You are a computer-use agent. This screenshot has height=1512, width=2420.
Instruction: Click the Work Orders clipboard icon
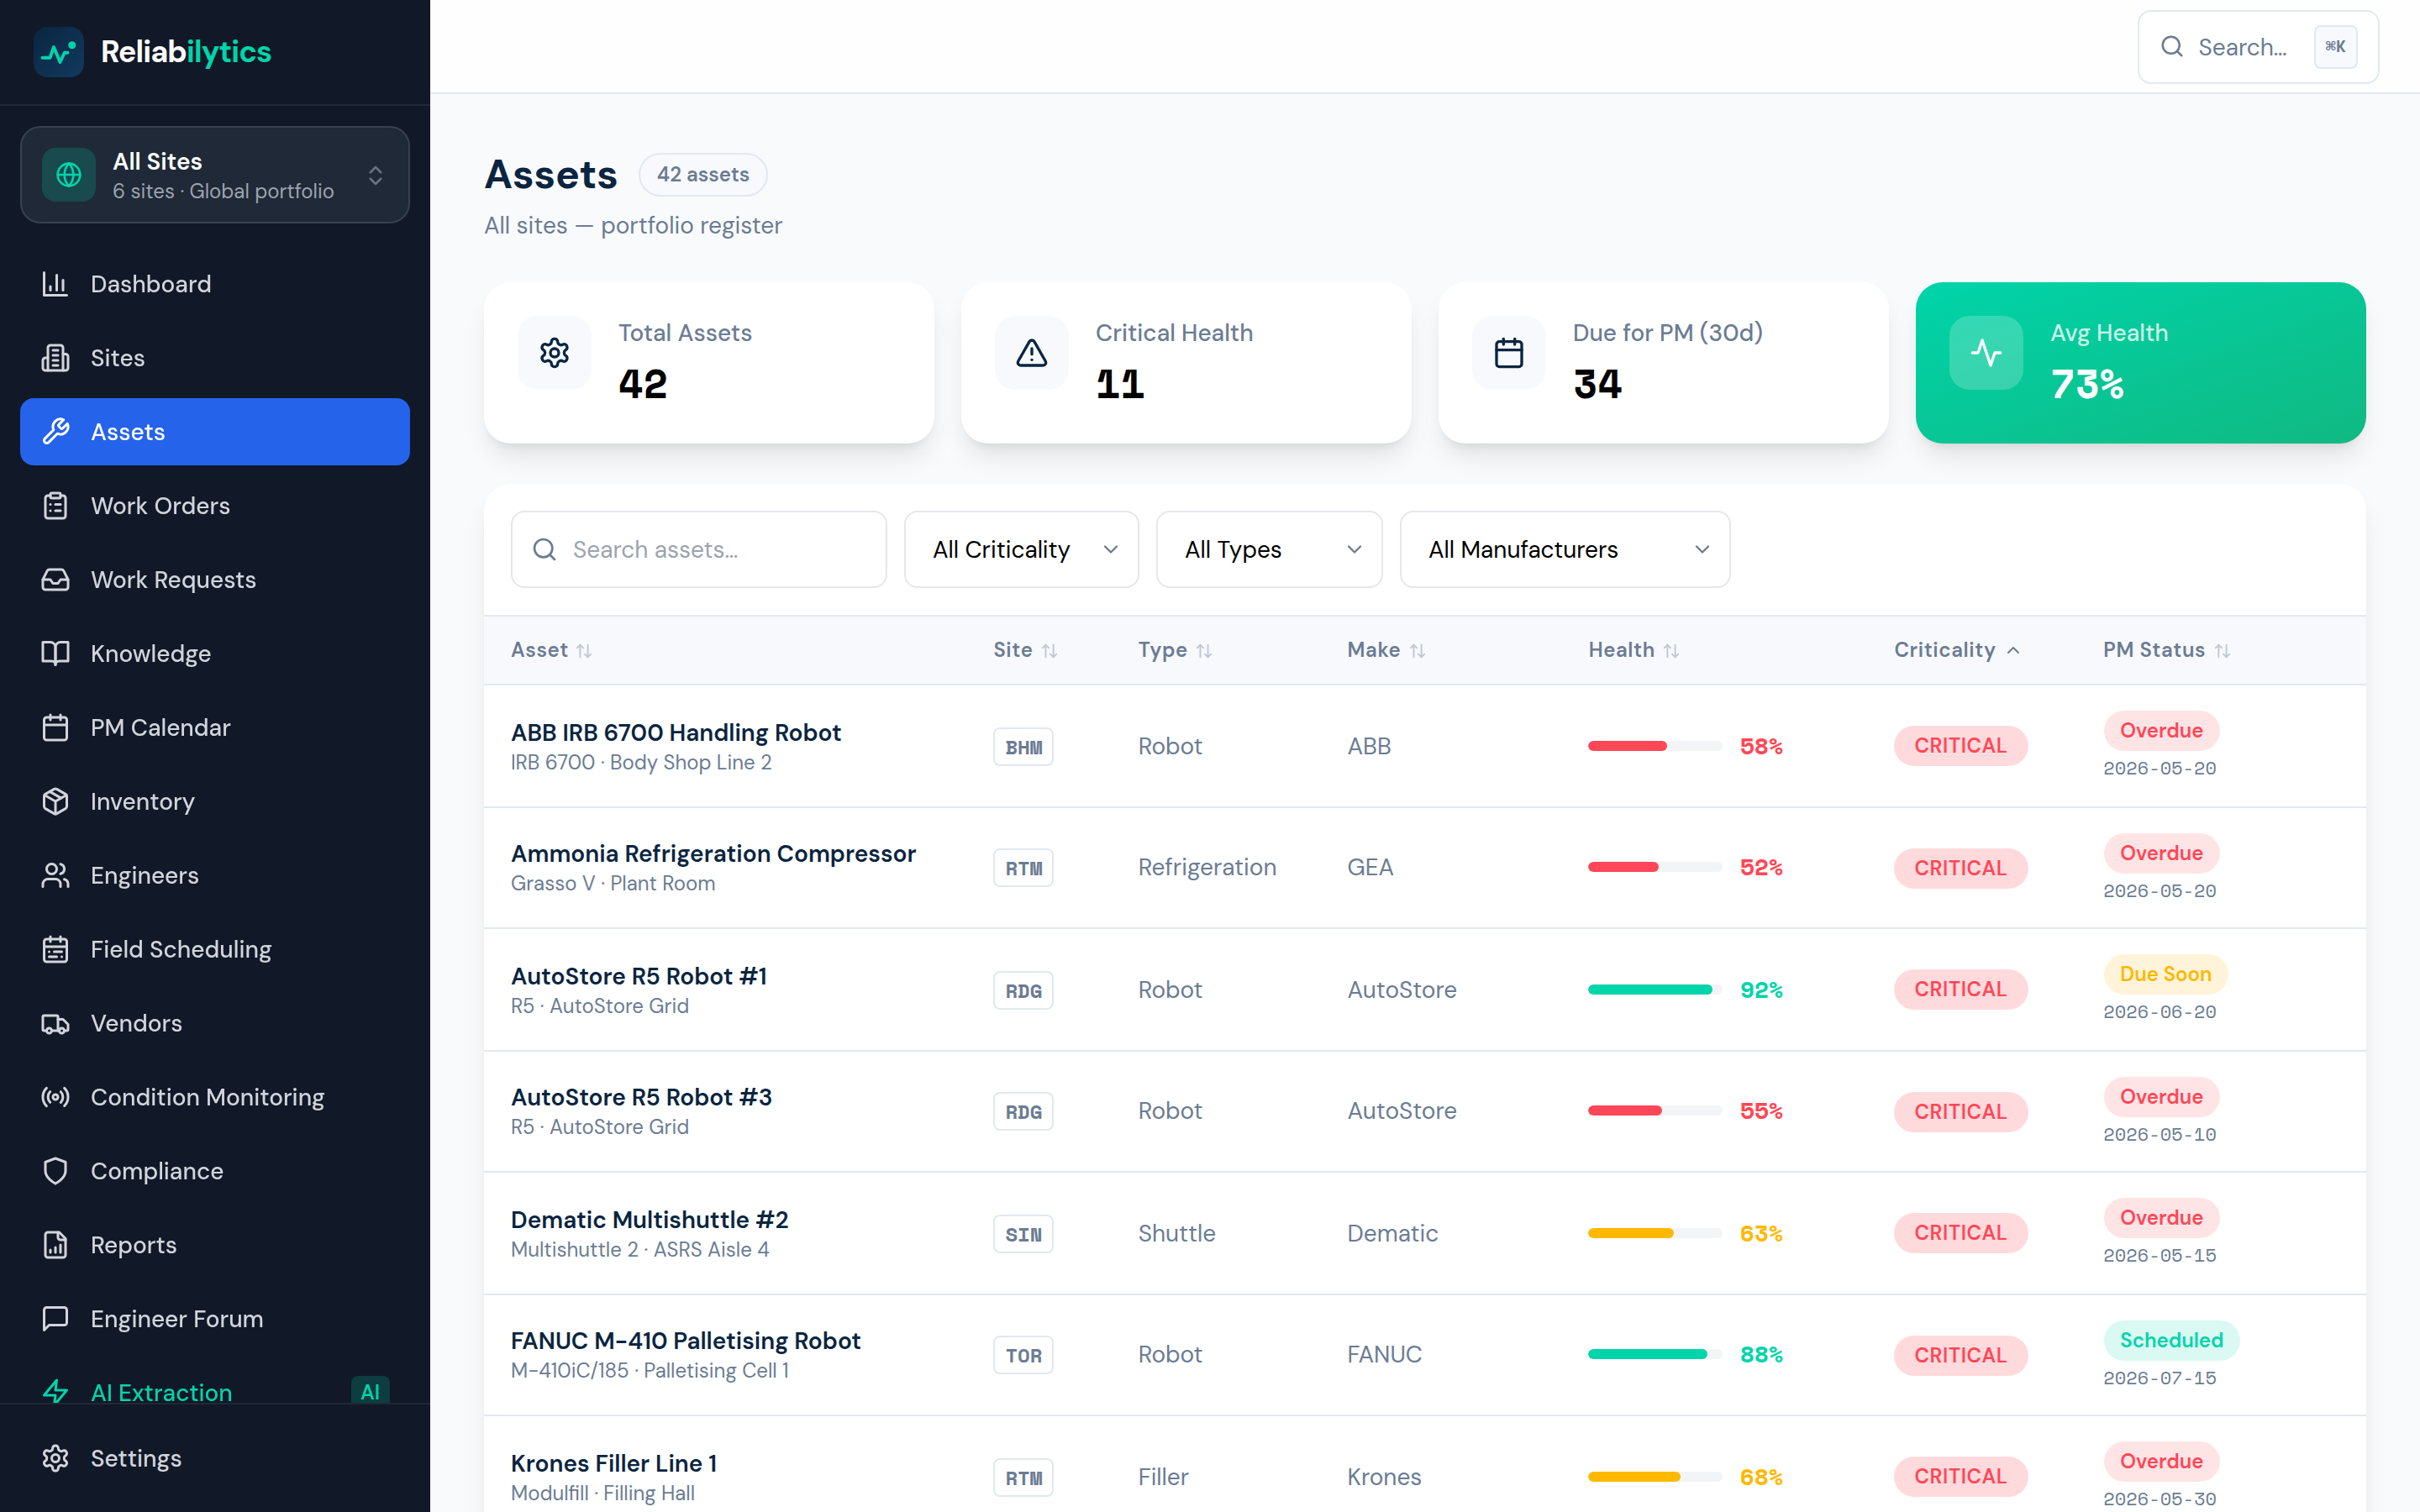point(55,506)
